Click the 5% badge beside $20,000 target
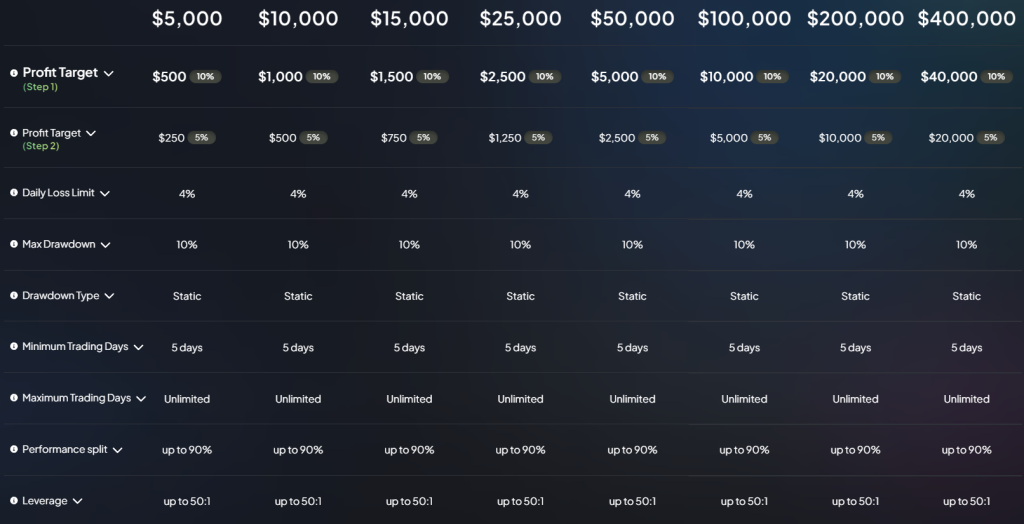This screenshot has width=1024, height=524. click(990, 138)
